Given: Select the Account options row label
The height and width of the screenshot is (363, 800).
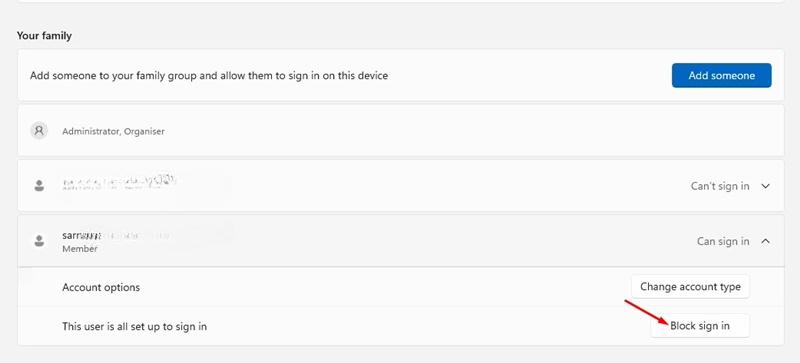Looking at the screenshot, I should coord(101,287).
